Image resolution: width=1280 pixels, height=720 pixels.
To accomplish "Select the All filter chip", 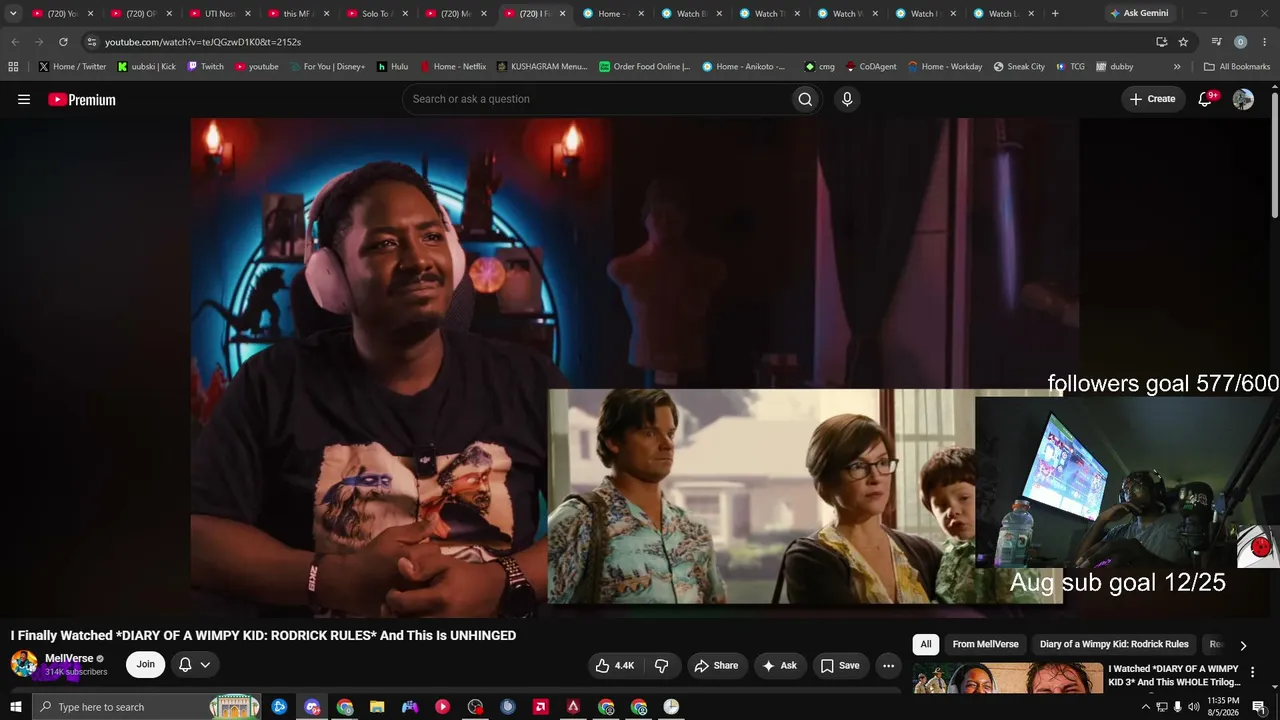I will coord(926,645).
